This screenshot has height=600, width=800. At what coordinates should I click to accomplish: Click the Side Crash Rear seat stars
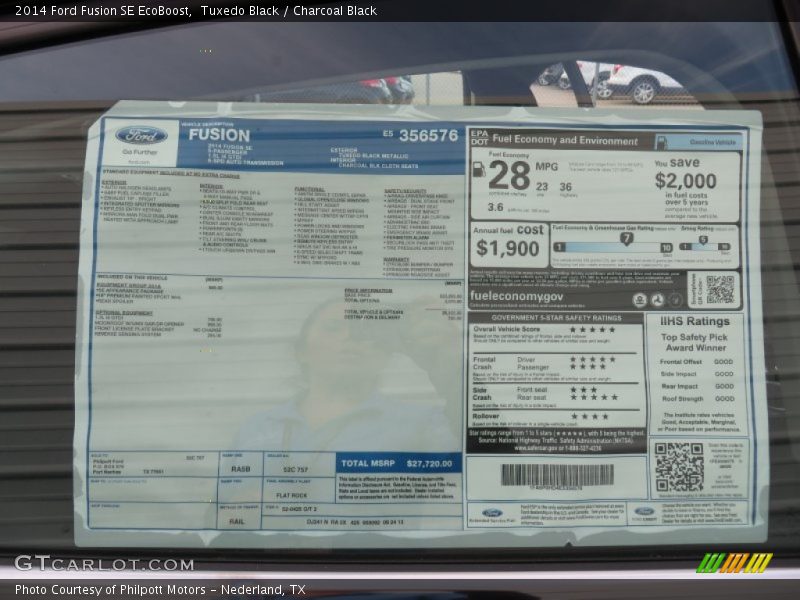tap(594, 397)
